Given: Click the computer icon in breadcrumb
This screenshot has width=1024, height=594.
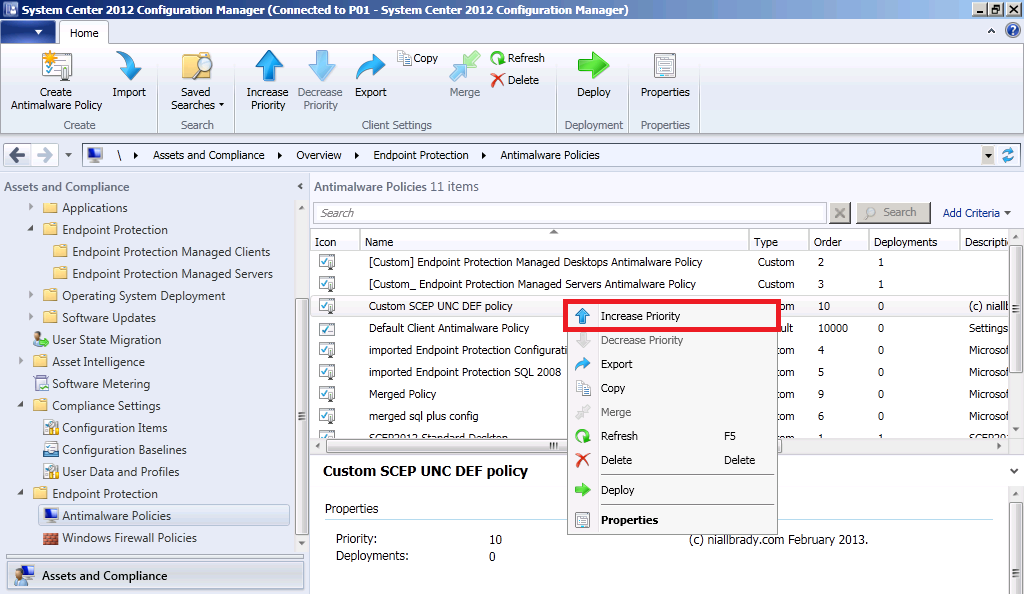Looking at the screenshot, I should (x=95, y=155).
